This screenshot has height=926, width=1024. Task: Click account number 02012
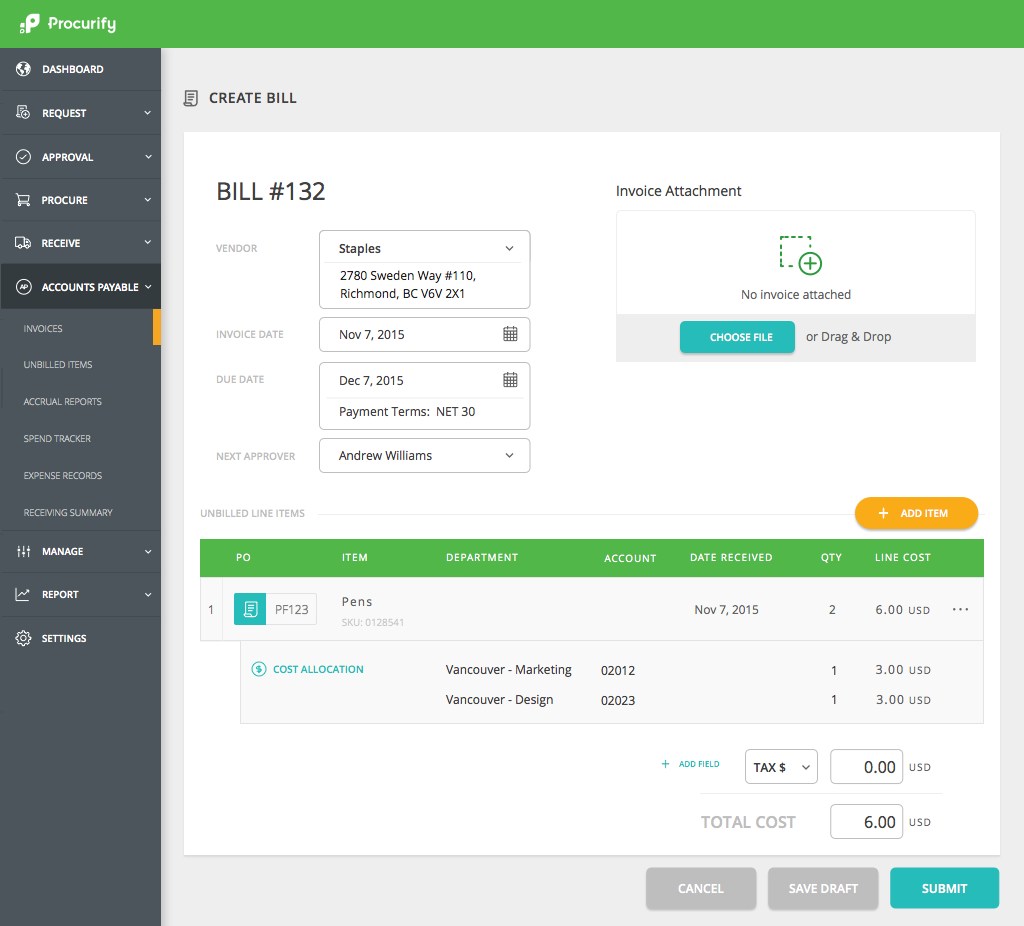618,671
